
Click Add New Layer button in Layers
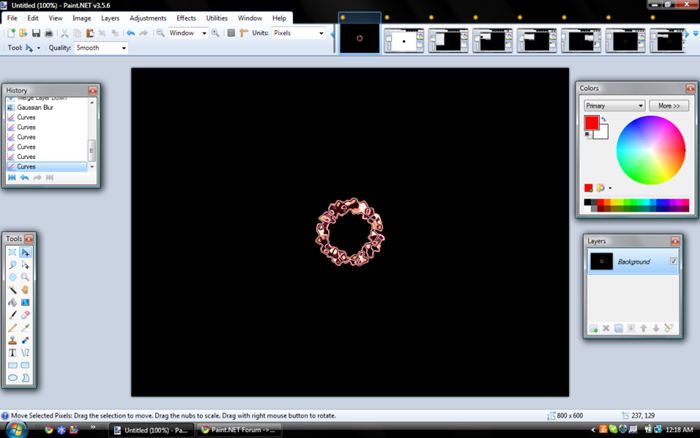click(x=593, y=329)
